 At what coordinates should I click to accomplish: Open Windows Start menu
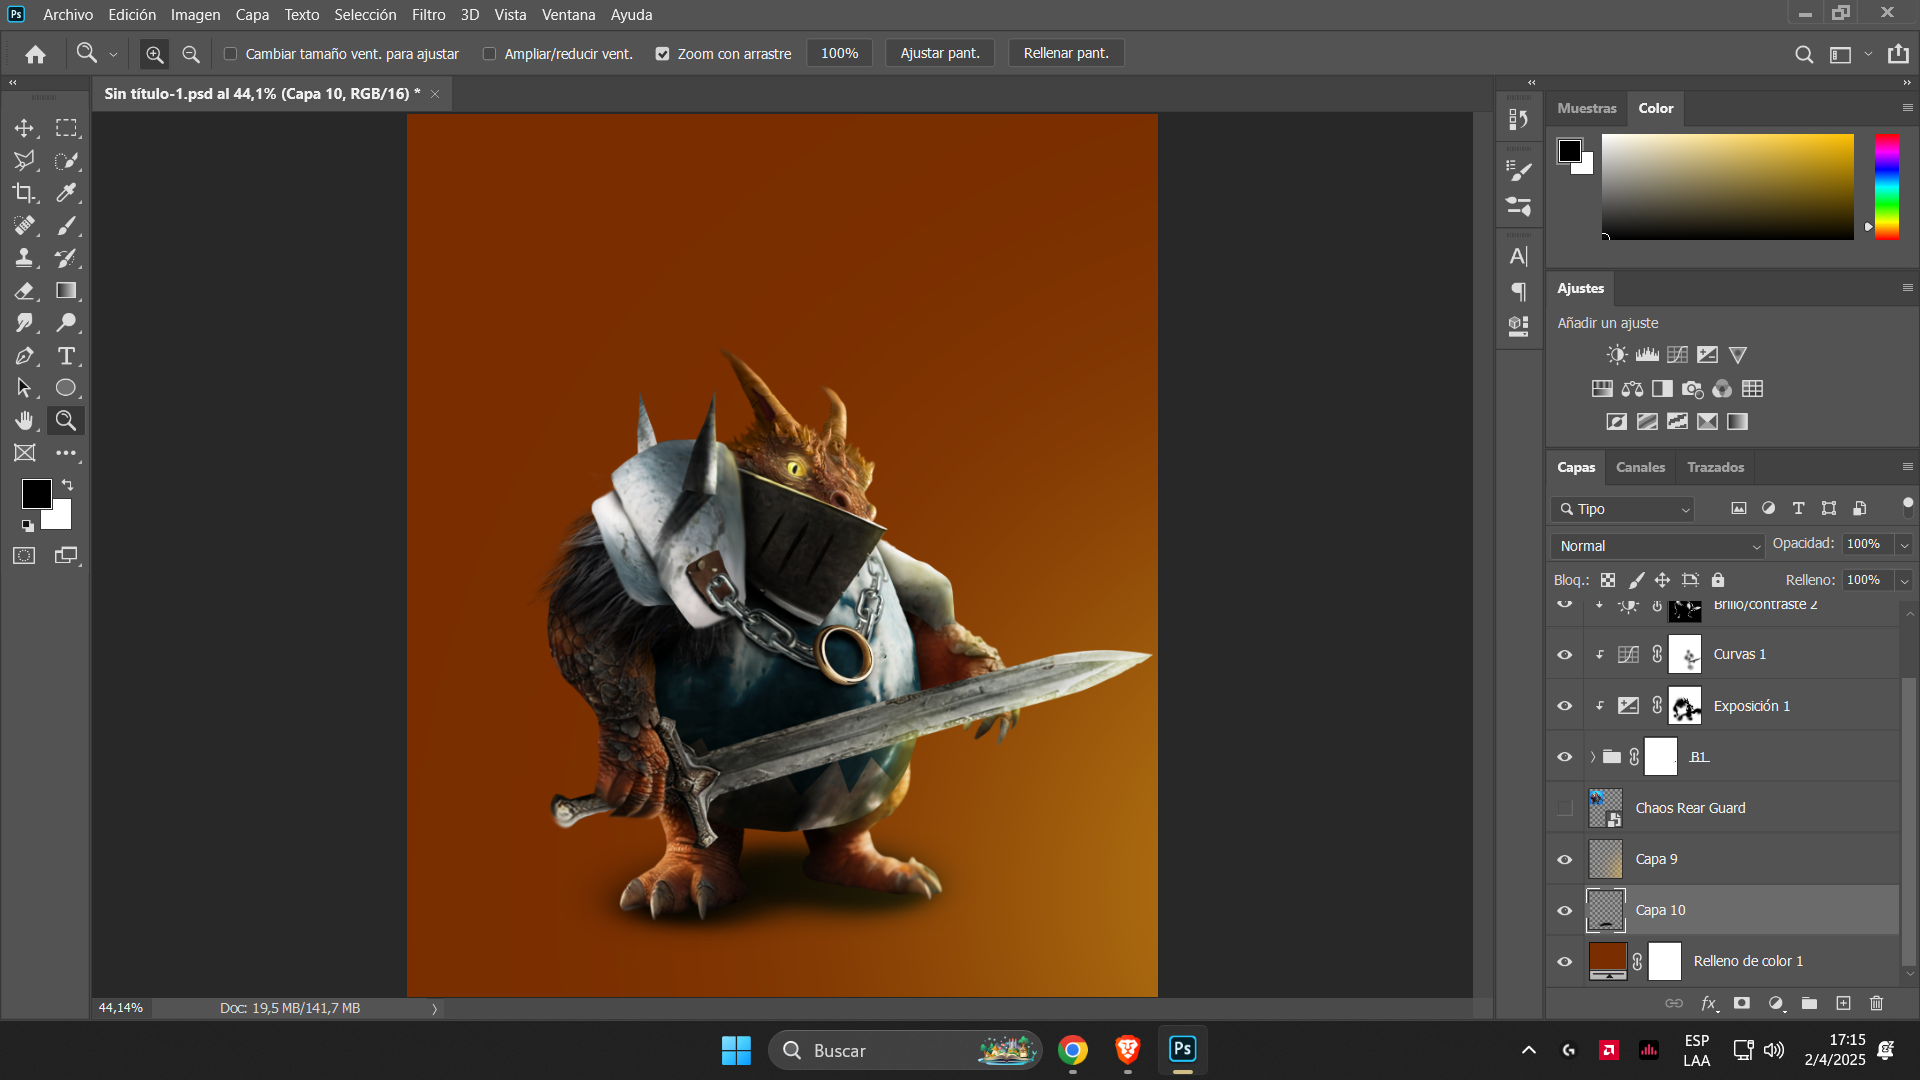(x=736, y=1050)
